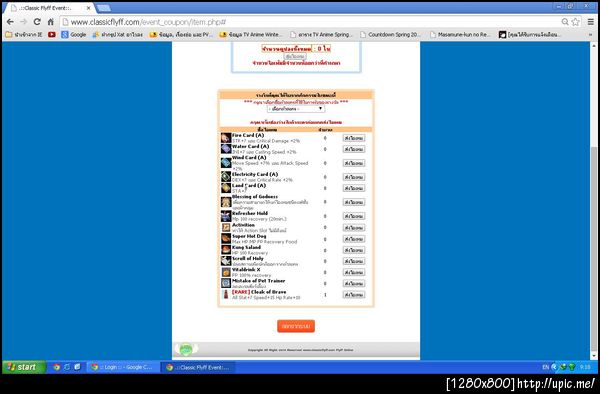Click the "Super Hot Dog" item name
This screenshot has height=394, width=600.
pos(249,236)
